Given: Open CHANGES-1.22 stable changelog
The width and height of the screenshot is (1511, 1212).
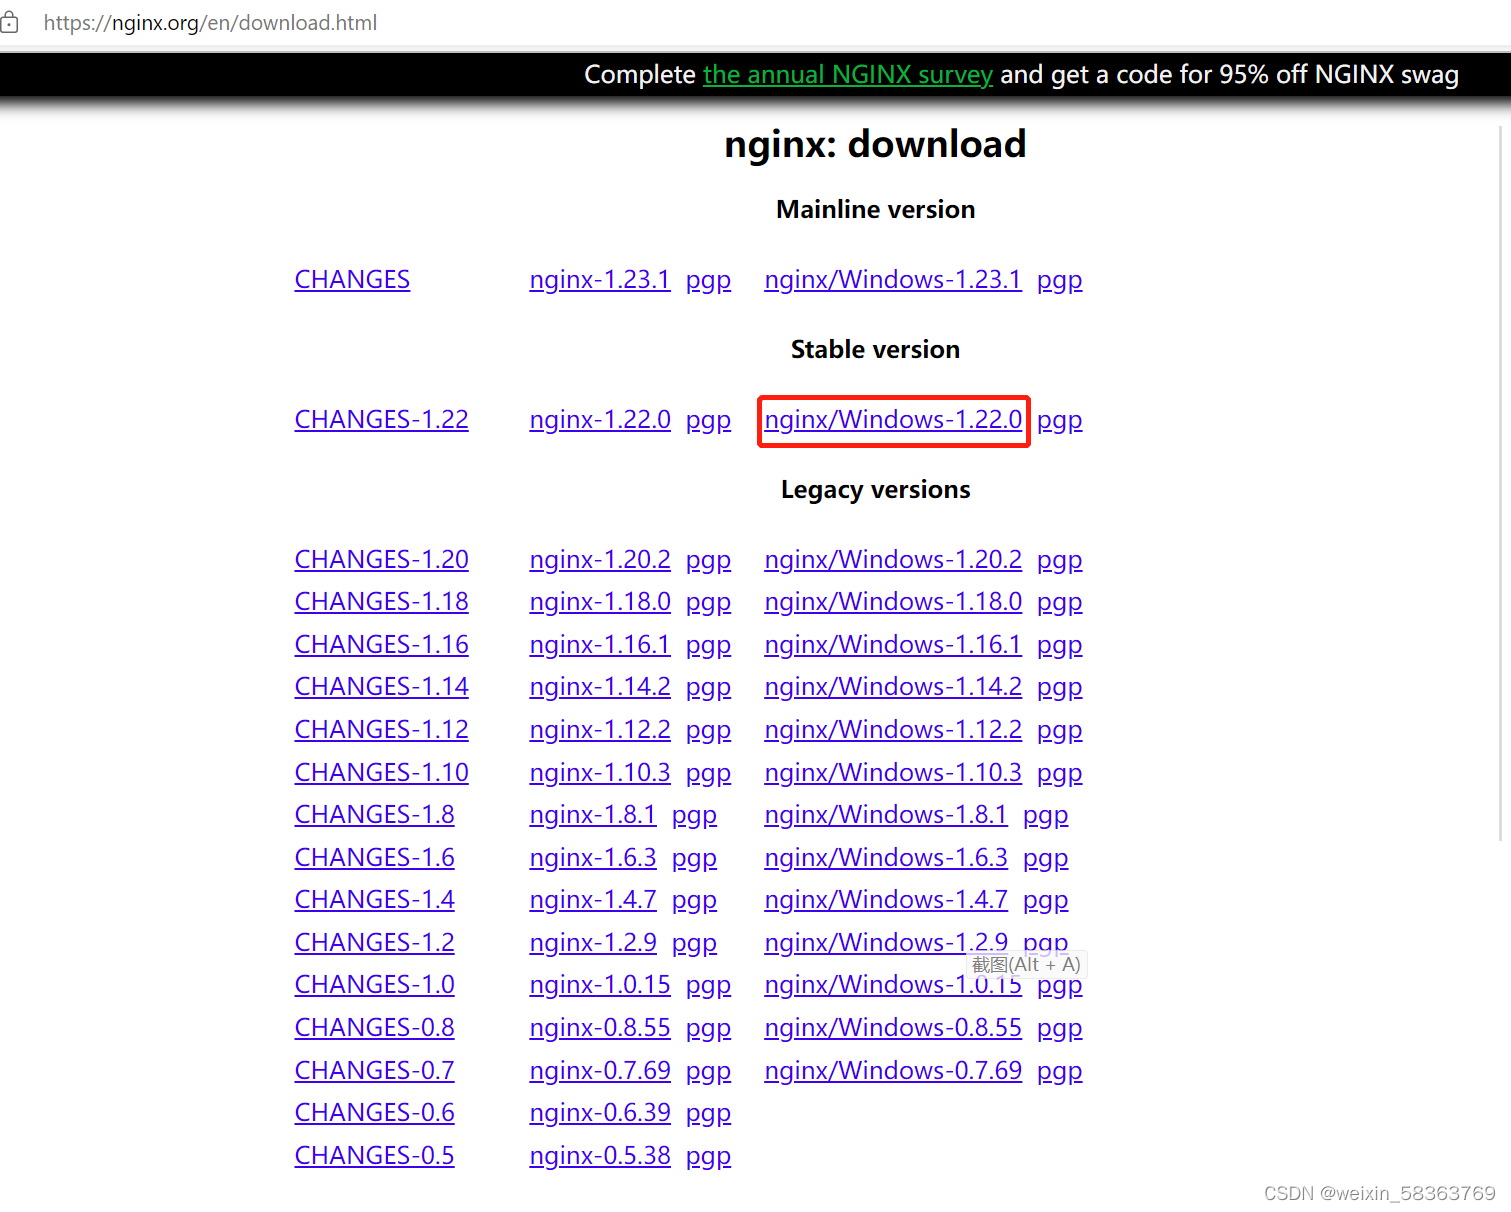Looking at the screenshot, I should tap(381, 419).
